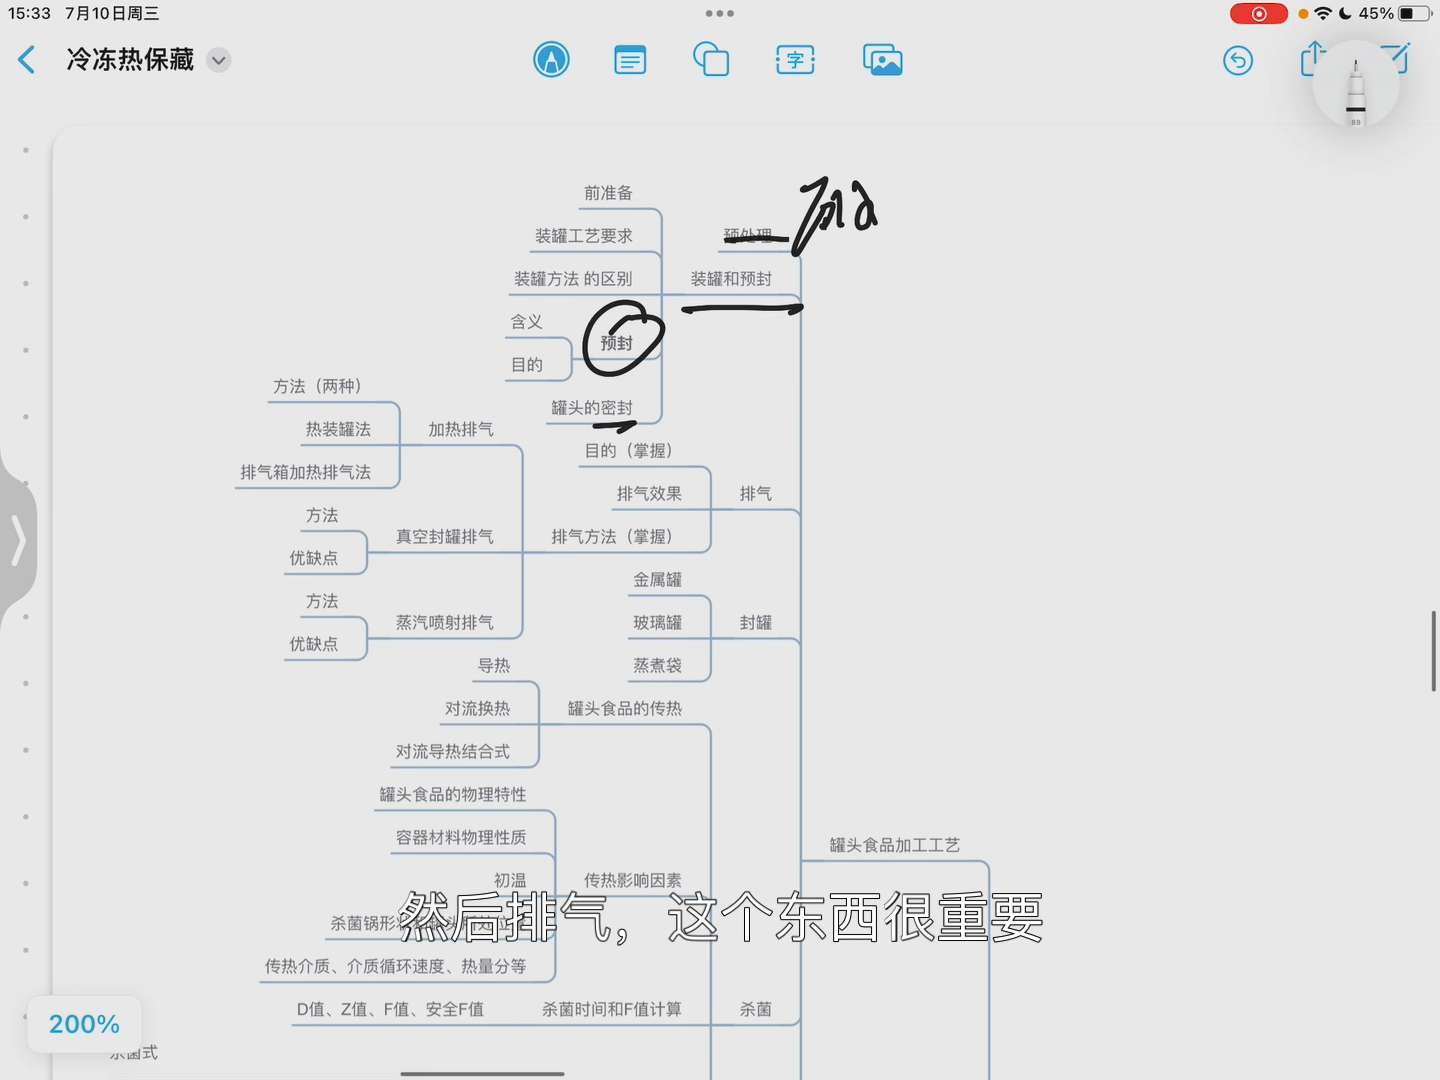Screen dimensions: 1440x1080
Task: Expand the left sidebar handle
Action: tap(18, 541)
